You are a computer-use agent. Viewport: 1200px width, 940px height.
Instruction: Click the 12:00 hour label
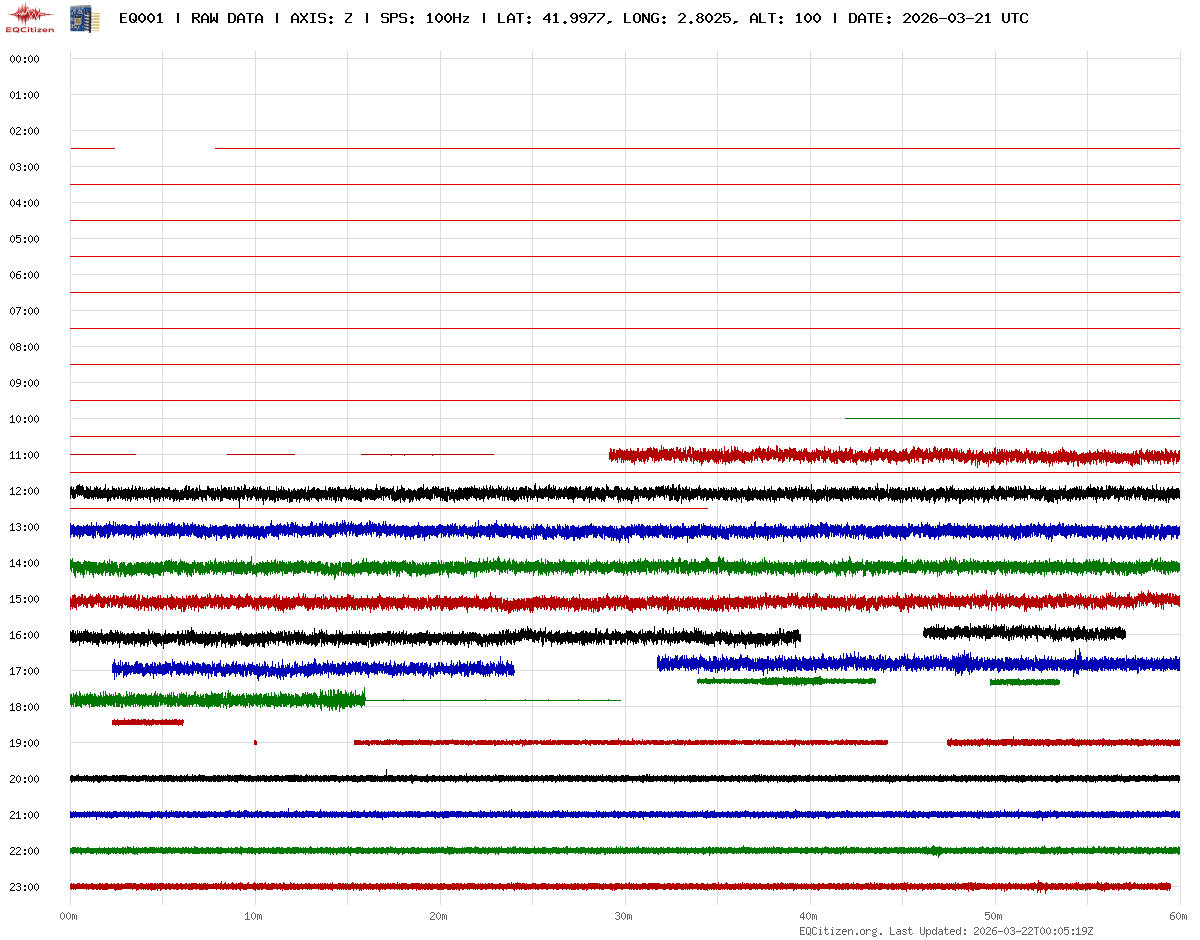pyautogui.click(x=24, y=491)
